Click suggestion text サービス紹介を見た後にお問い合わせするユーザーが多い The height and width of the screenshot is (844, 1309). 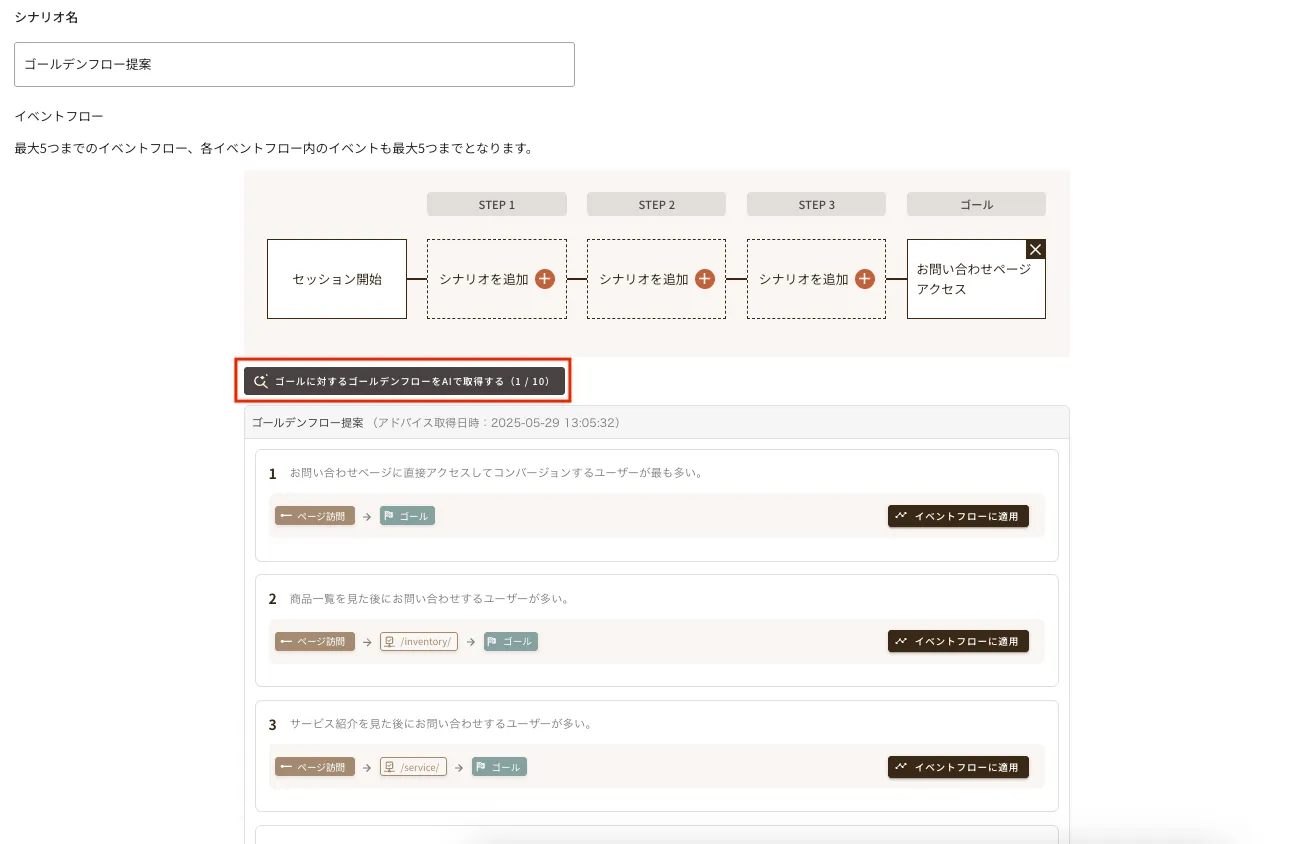coord(440,724)
